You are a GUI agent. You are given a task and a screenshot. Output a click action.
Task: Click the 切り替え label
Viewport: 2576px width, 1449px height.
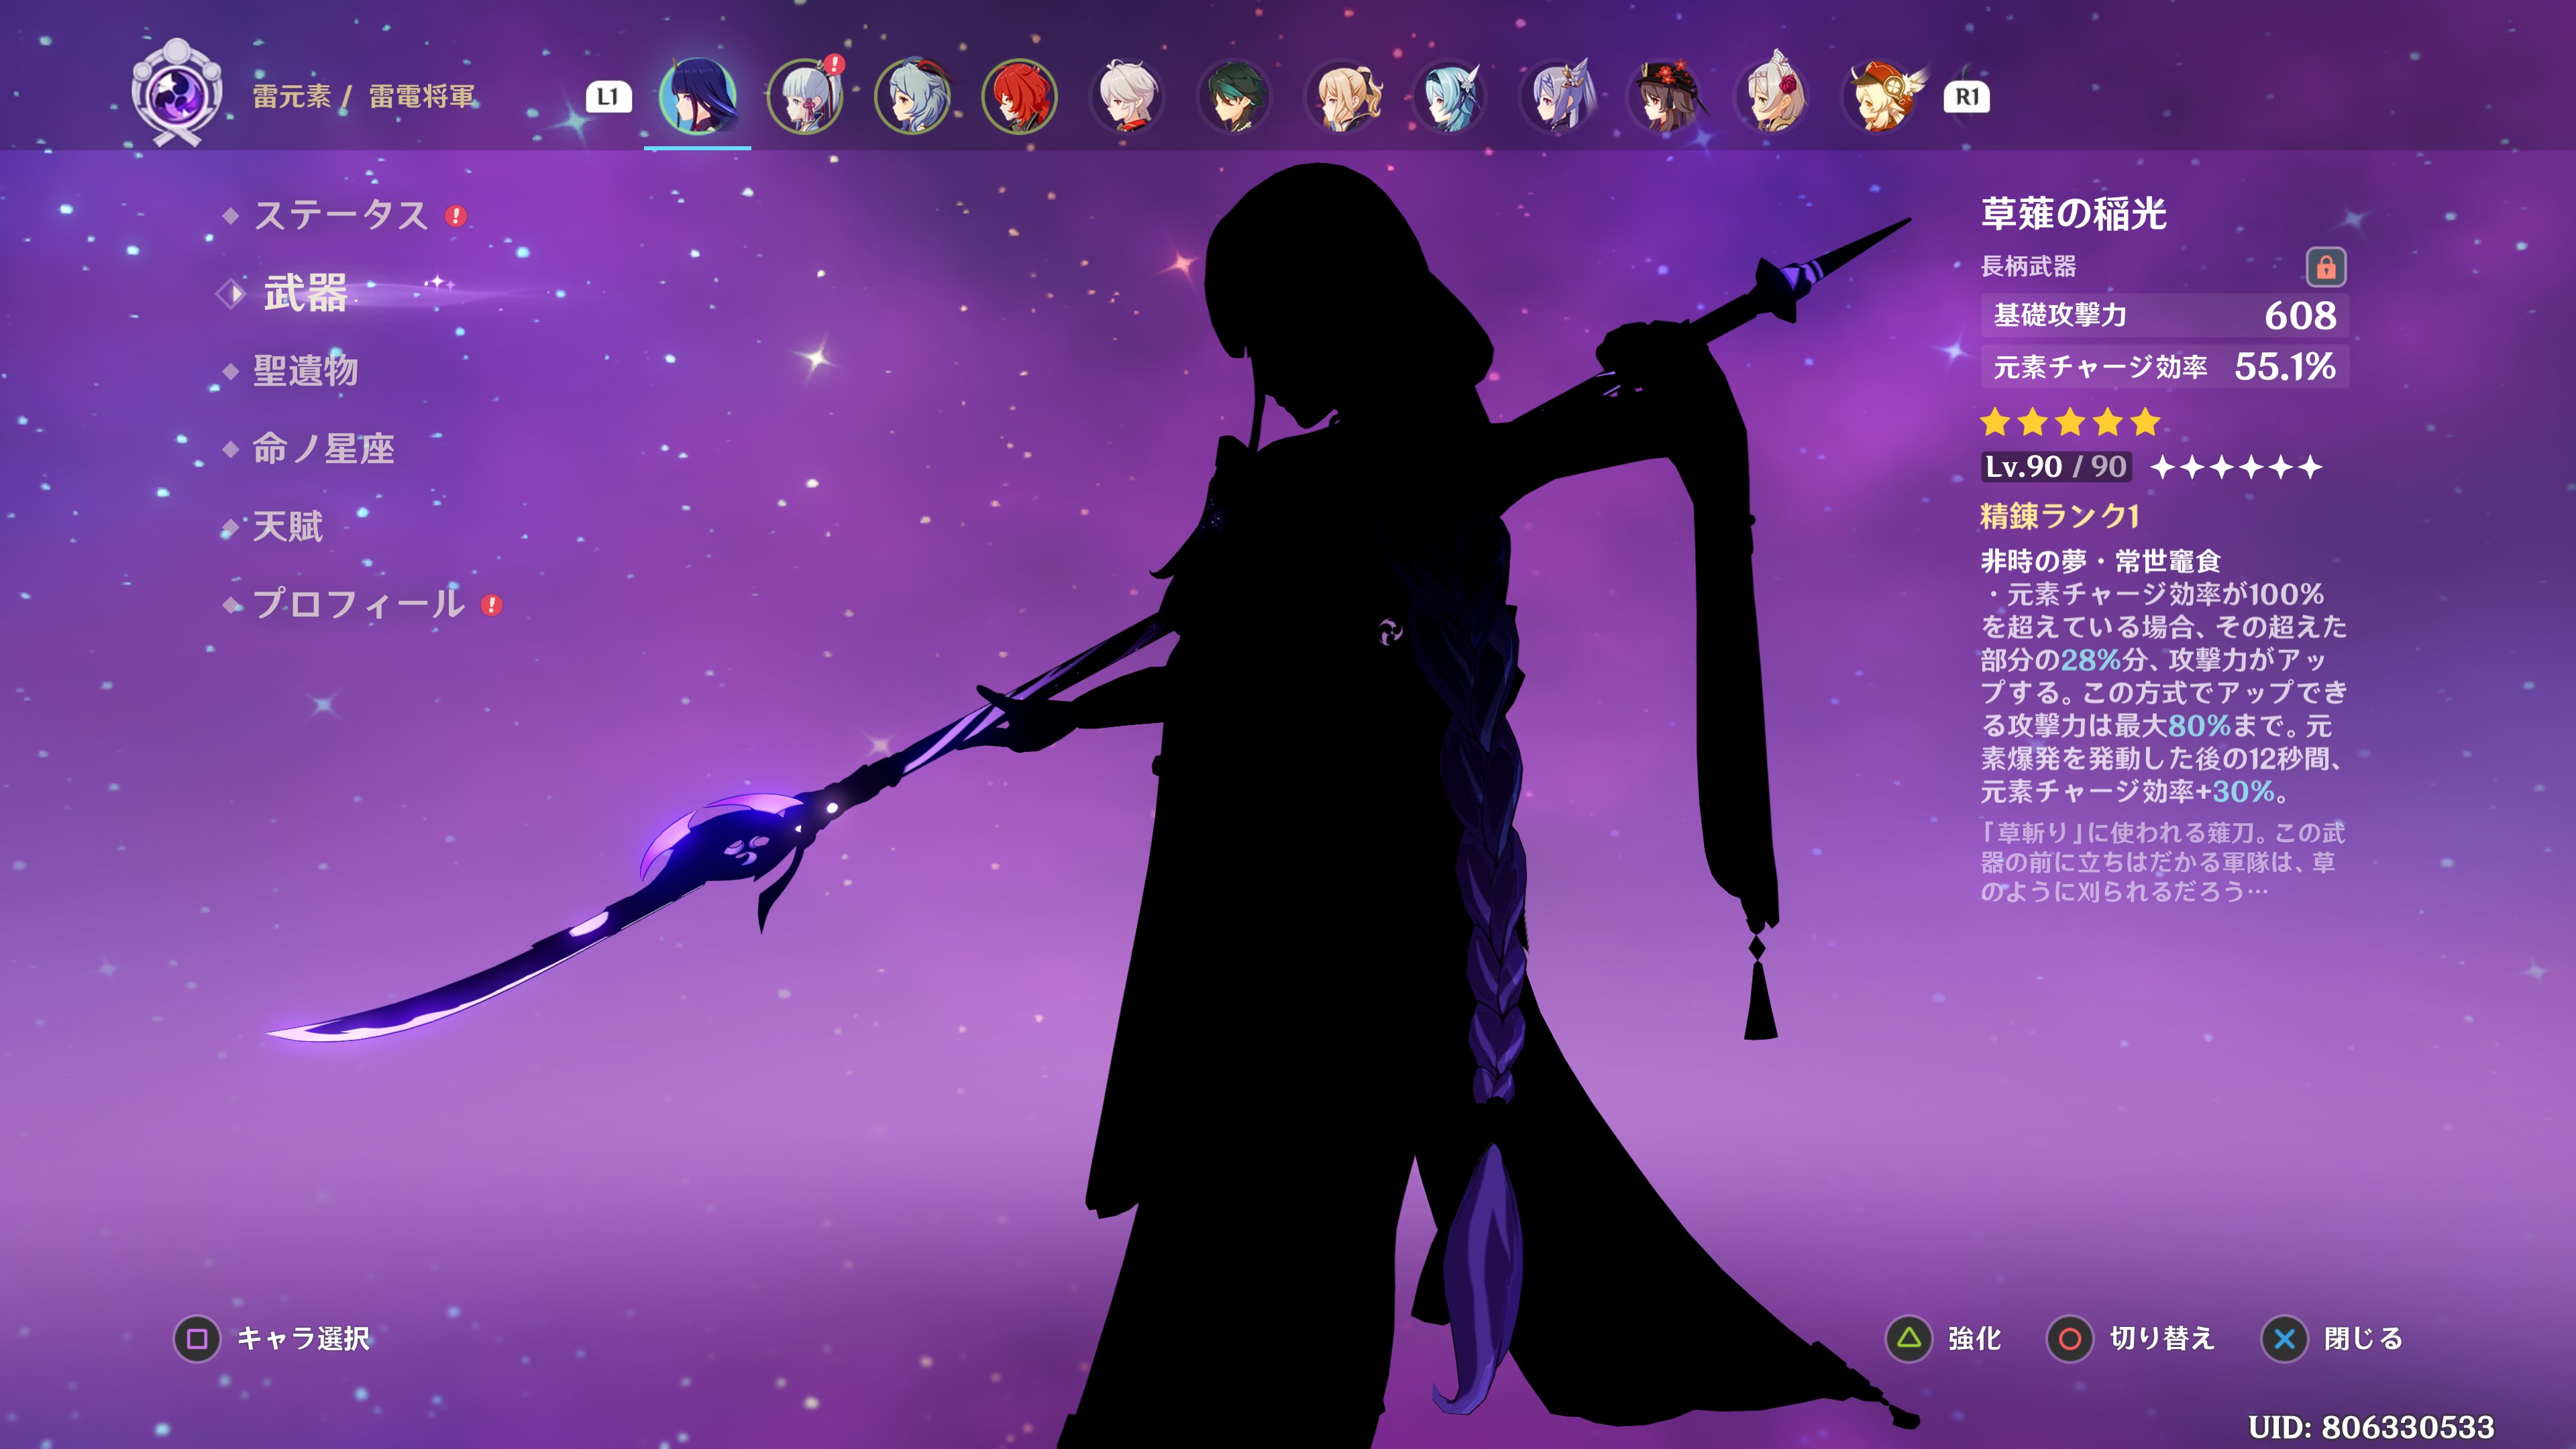pyautogui.click(x=2162, y=1338)
